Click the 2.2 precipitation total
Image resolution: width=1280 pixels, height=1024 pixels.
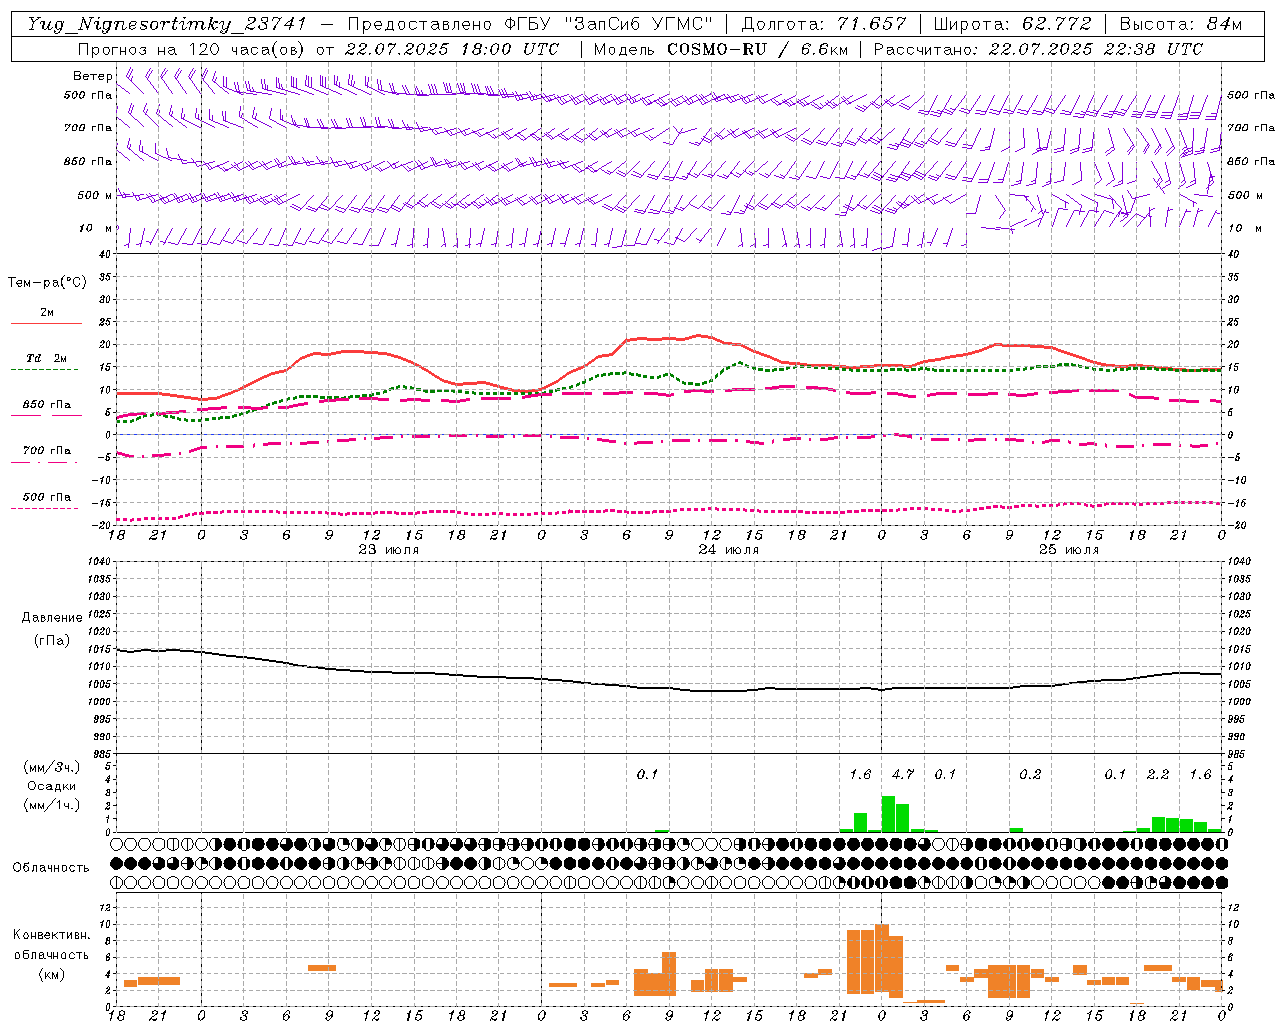click(1158, 774)
